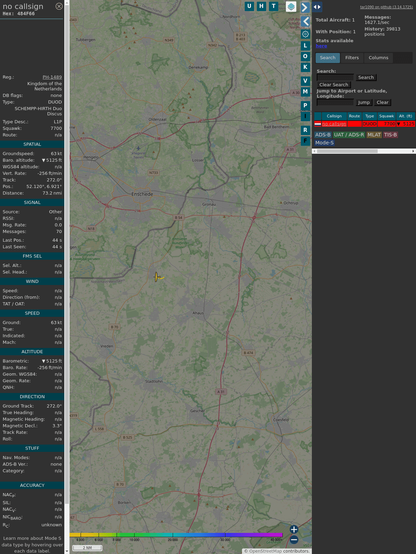Click the Search button beside search field
This screenshot has height=554, width=416.
pyautogui.click(x=366, y=77)
